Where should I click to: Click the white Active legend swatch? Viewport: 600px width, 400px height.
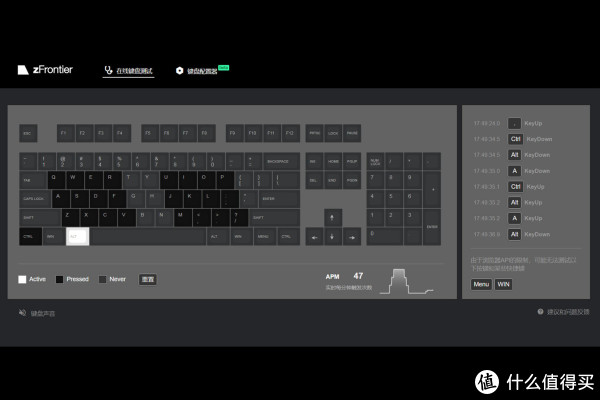point(22,279)
